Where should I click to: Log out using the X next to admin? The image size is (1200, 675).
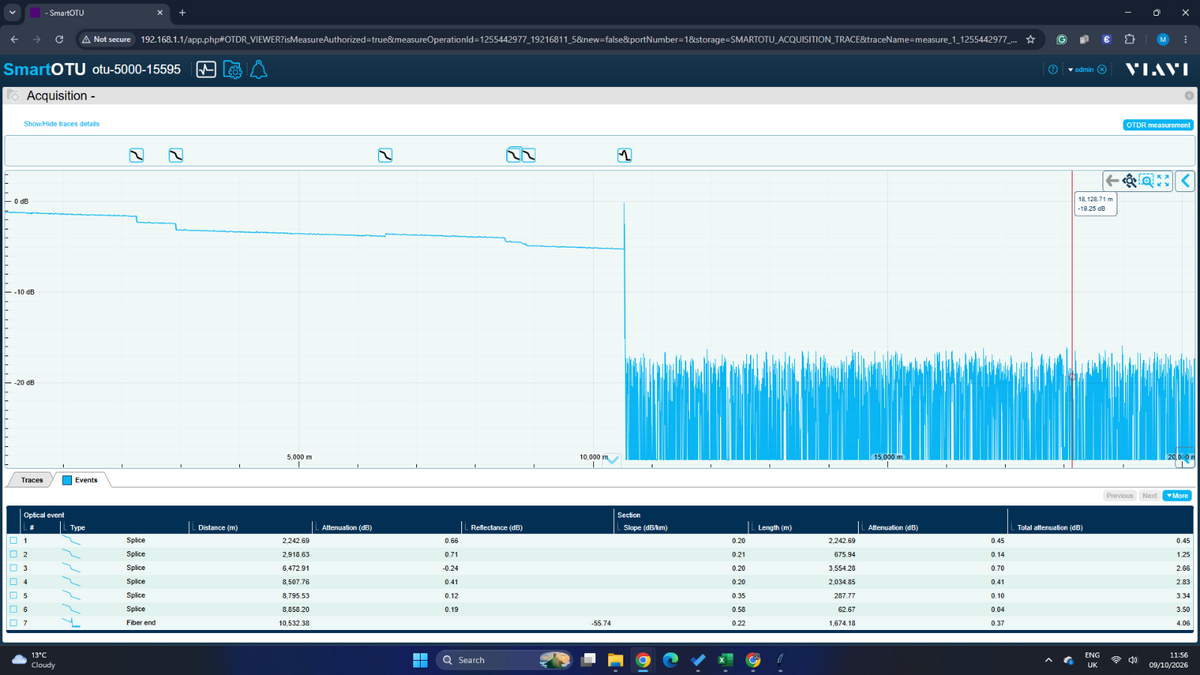1102,69
